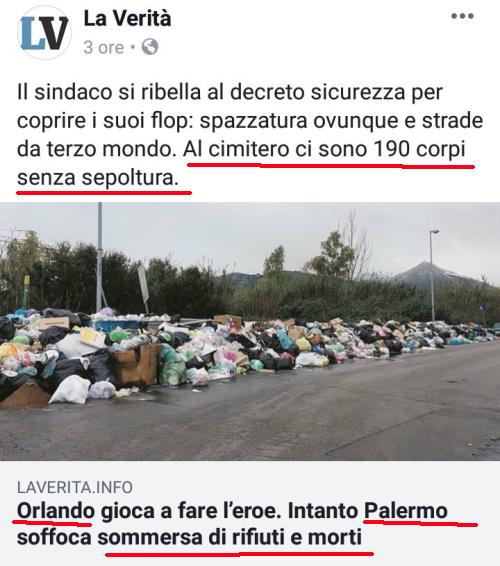500x566 pixels.
Task: Click the cardboard box in trash pile
Action: (136, 364)
